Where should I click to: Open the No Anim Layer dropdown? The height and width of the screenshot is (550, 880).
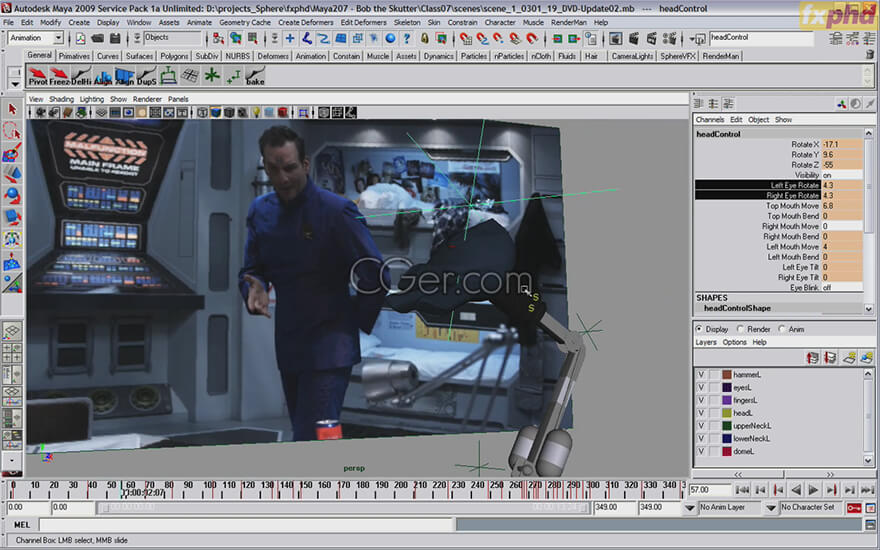[x=690, y=508]
